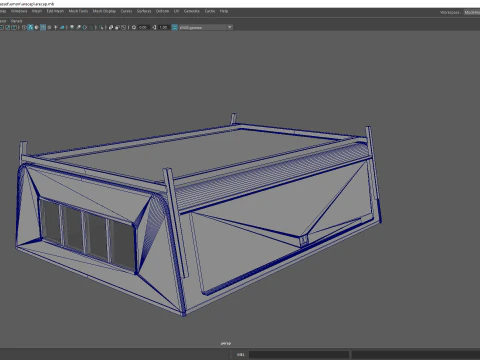Open the sRGB gamma color space dropdown
Screen dimensions: 480x360
pyautogui.click(x=206, y=27)
